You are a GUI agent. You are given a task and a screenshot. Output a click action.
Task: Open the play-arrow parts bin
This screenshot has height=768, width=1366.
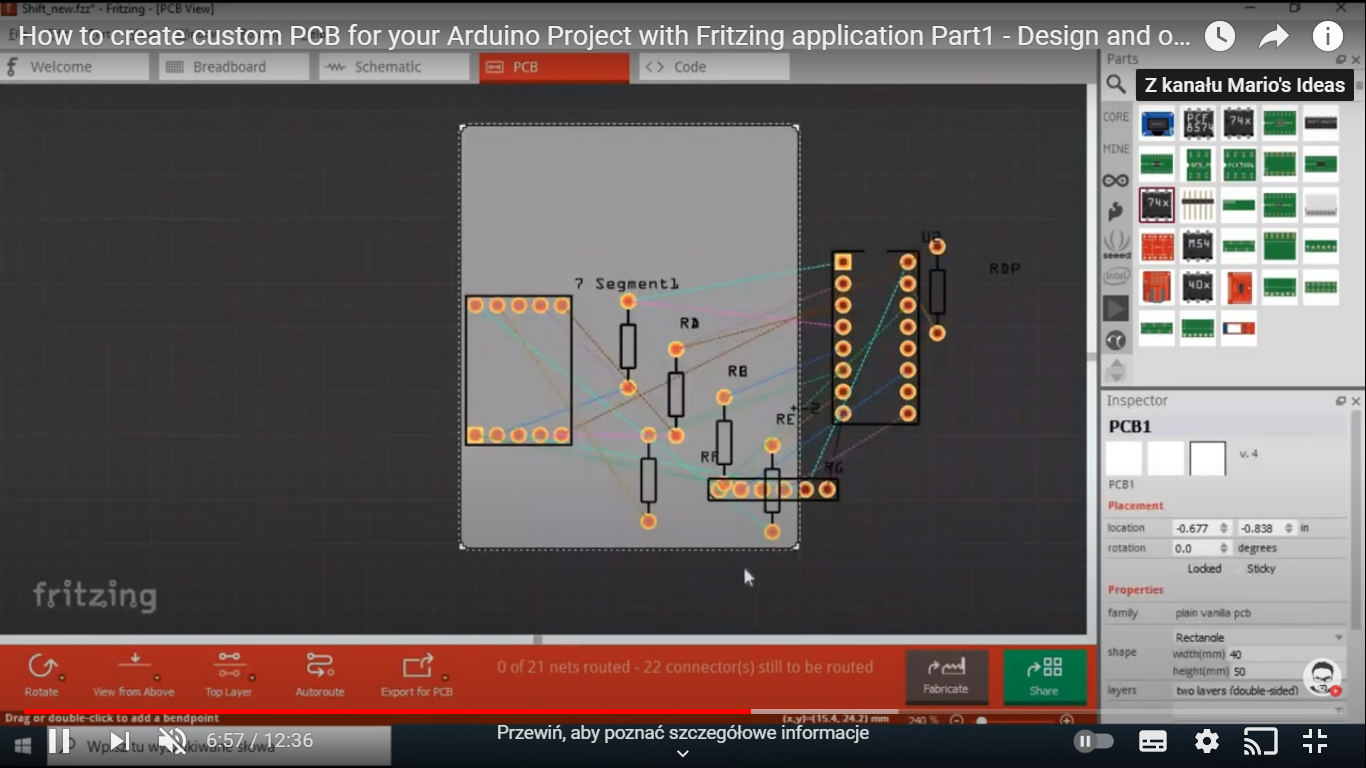pyautogui.click(x=1116, y=308)
